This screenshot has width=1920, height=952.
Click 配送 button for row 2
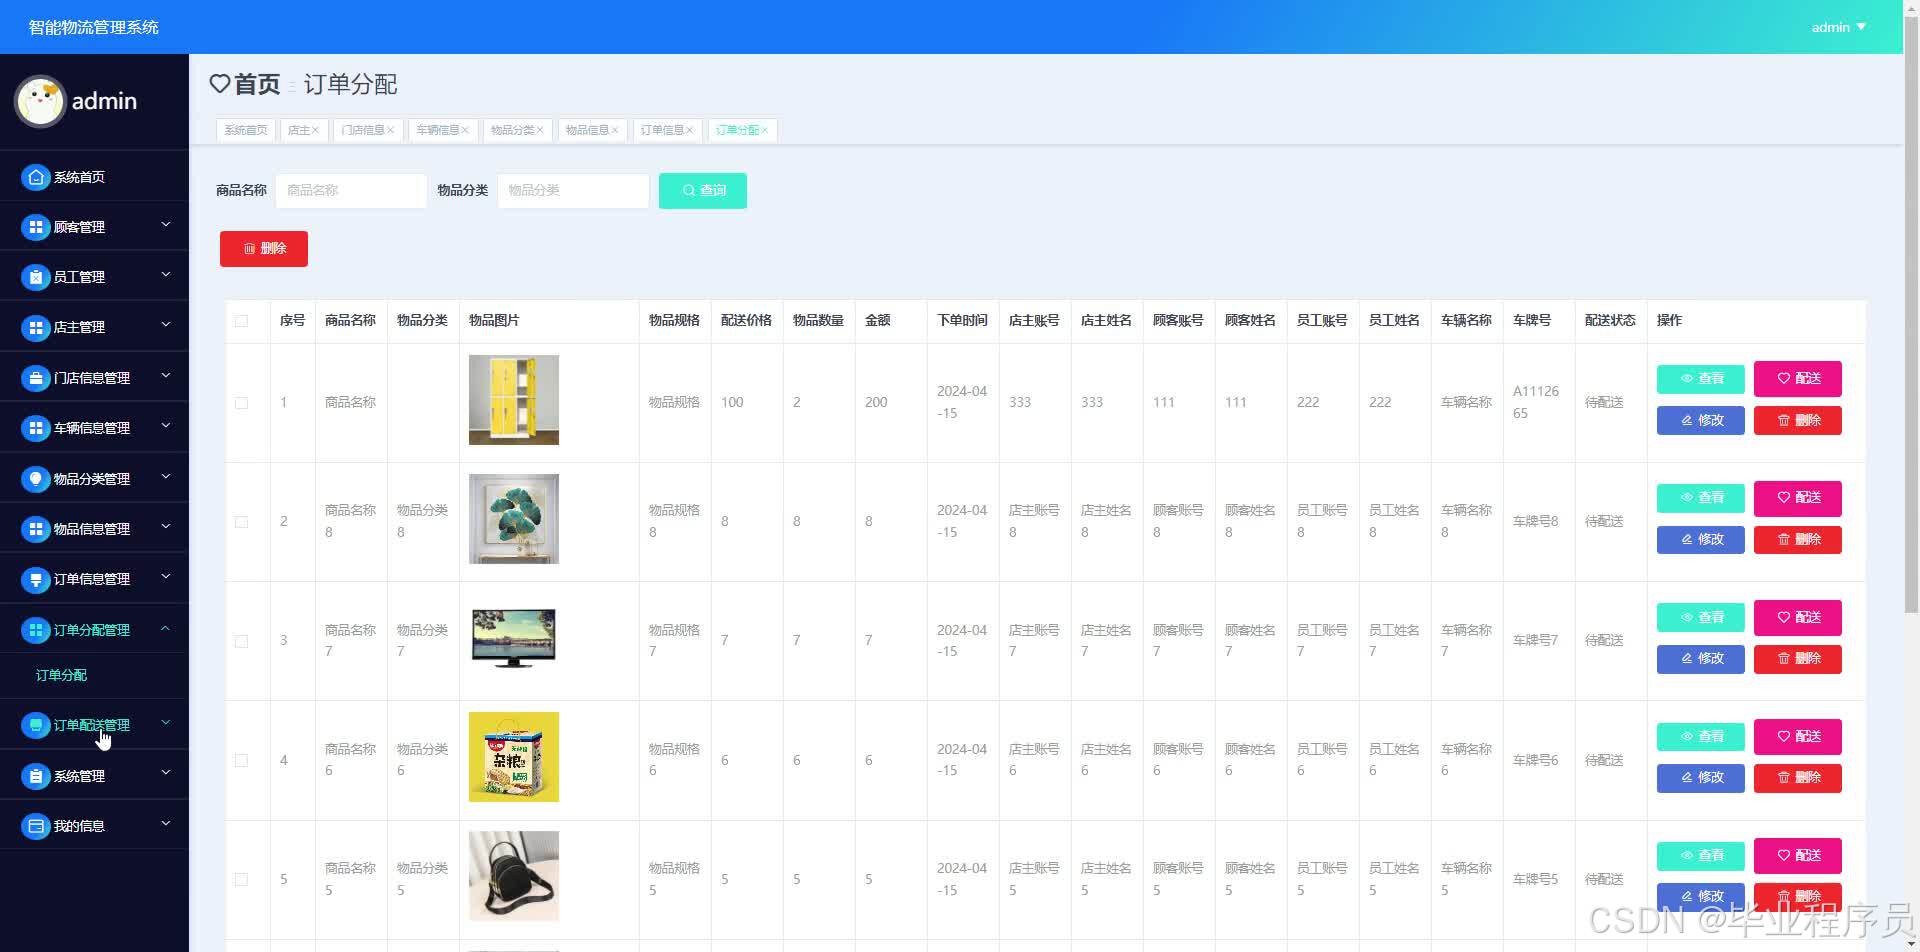click(x=1797, y=498)
